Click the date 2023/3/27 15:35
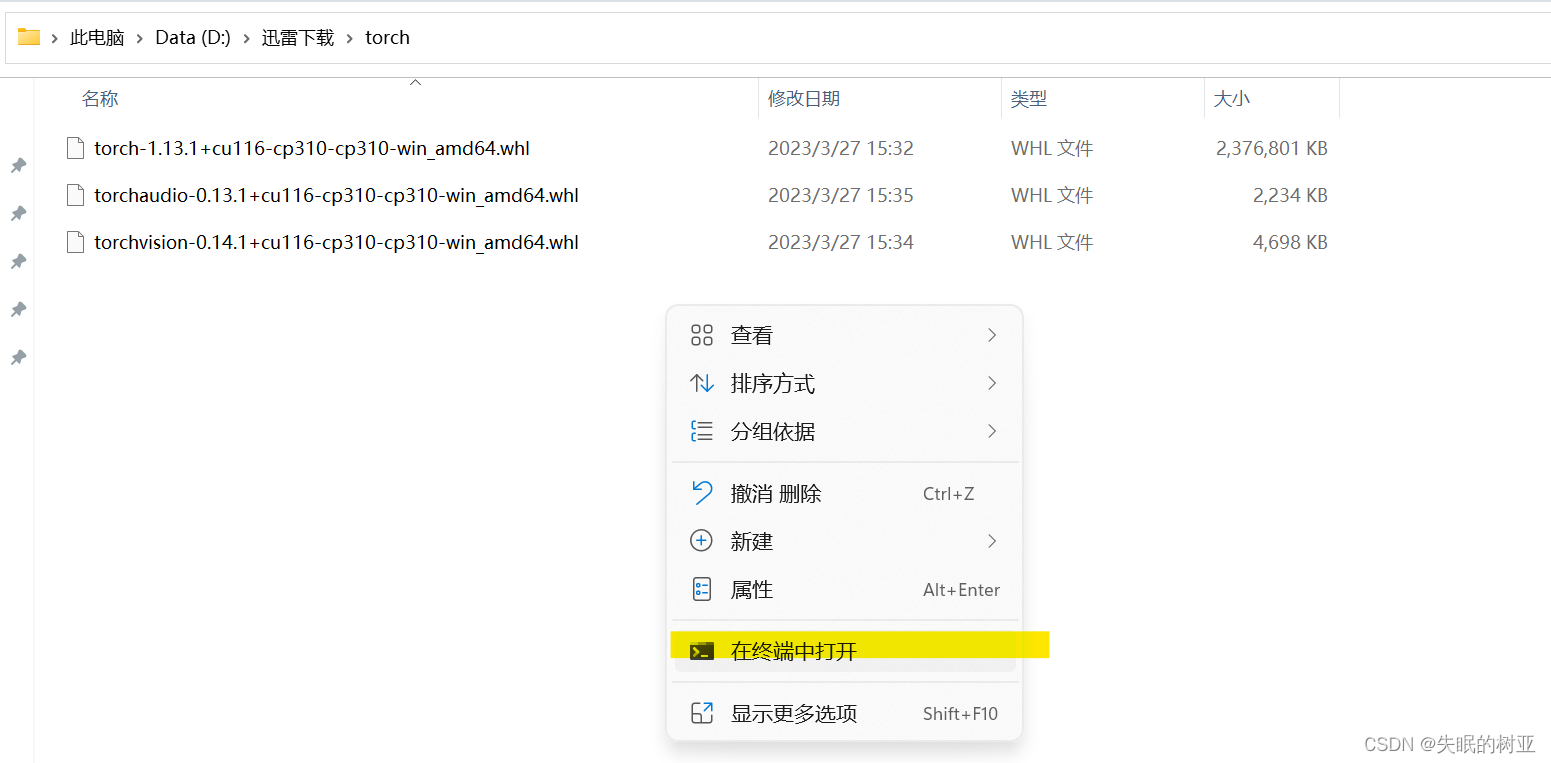1551x763 pixels. [841, 195]
